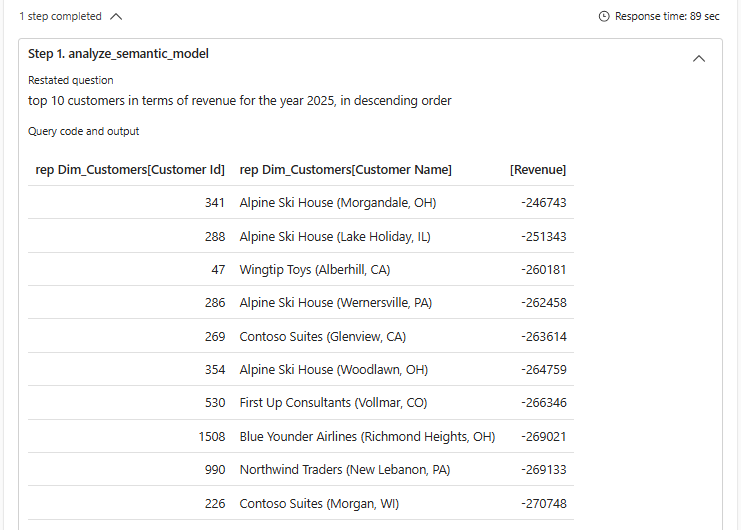Collapse Step 1 panel using right chevron
This screenshot has width=741, height=530.
699,58
